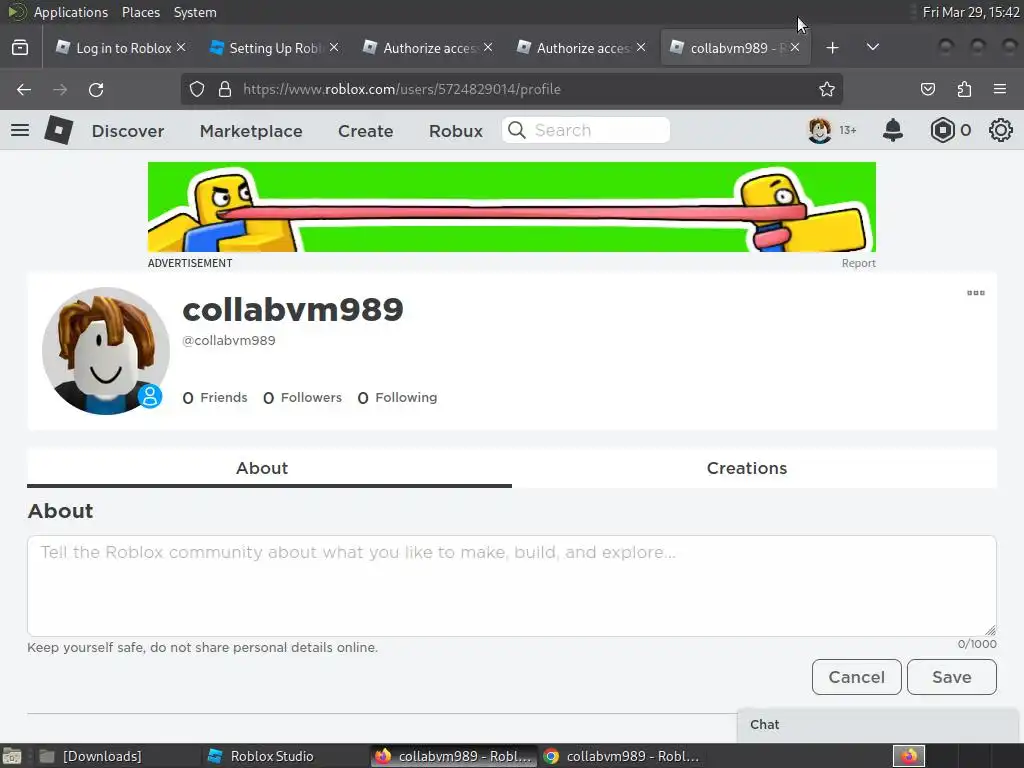Screen dimensions: 1024x768
Task: Click the search magnifier icon
Action: click(517, 130)
